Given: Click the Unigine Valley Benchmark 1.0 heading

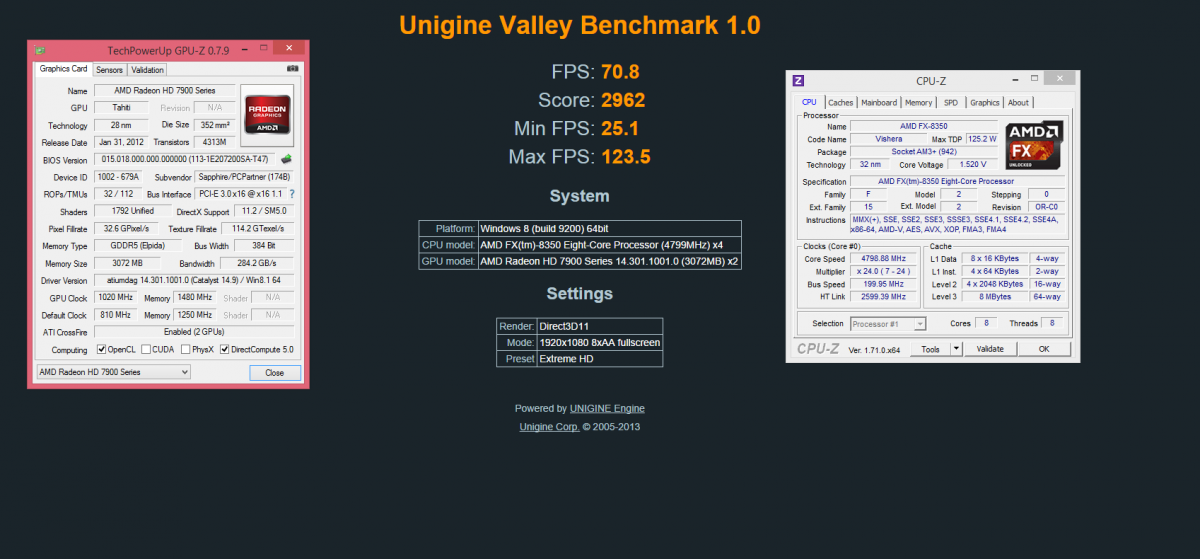Looking at the screenshot, I should tap(580, 25).
